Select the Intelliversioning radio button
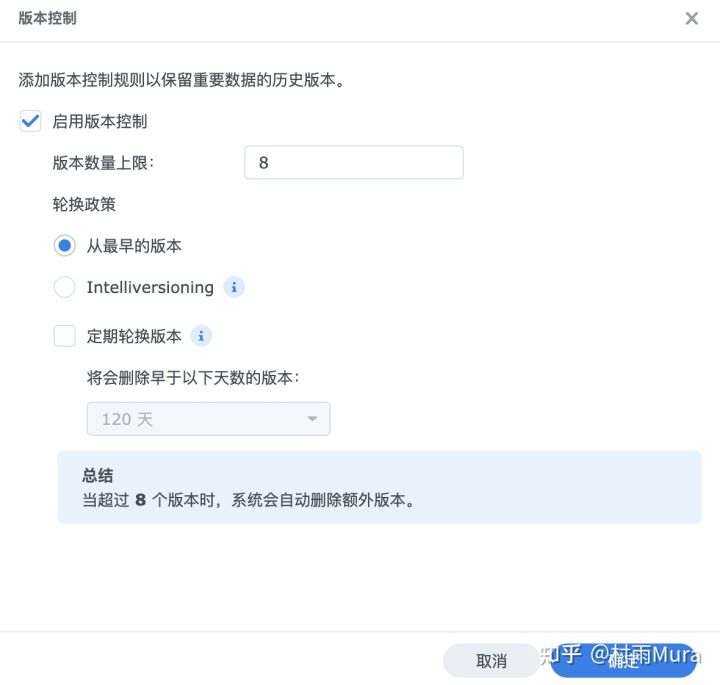 65,287
